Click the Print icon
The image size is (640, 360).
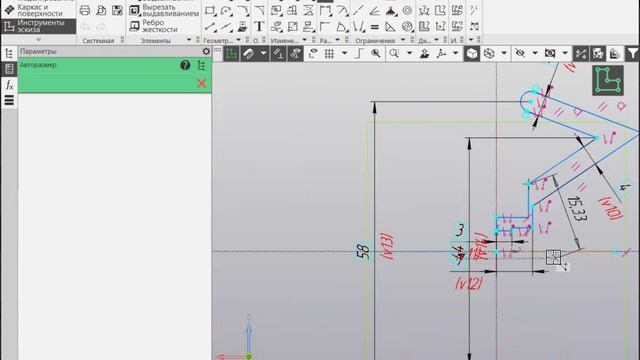(85, 11)
